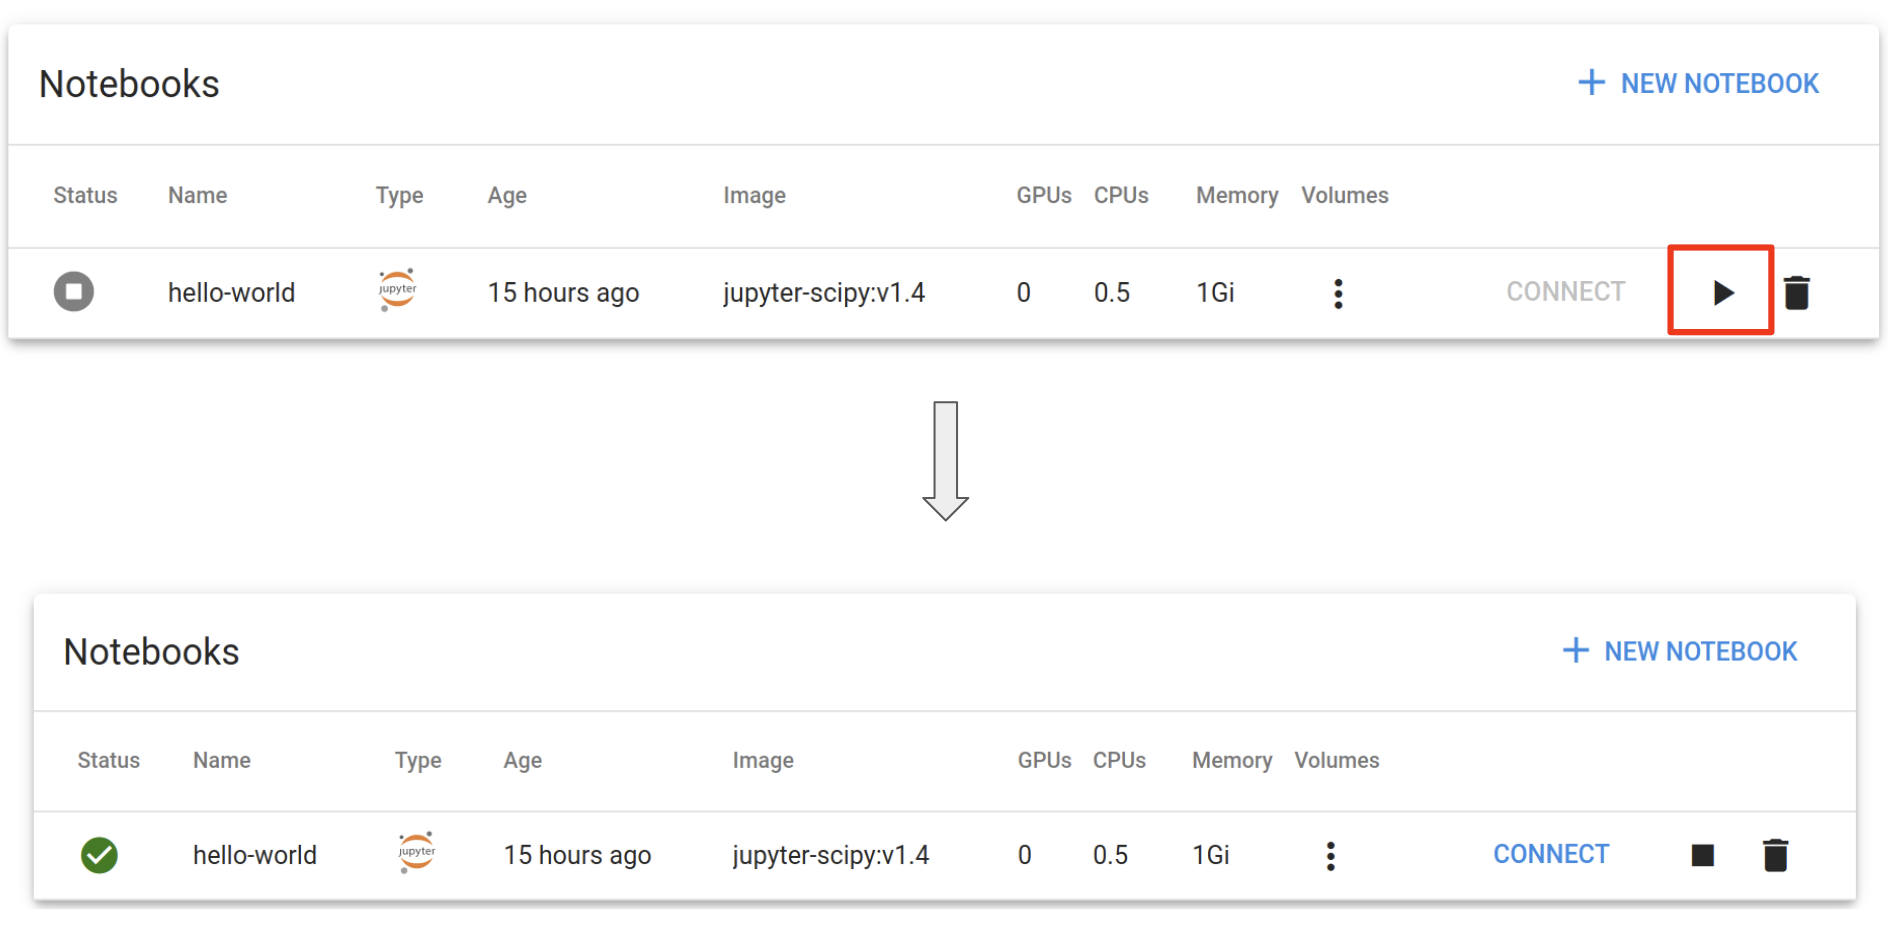This screenshot has width=1888, height=932.
Task: Click 0.5 CPU value in top row
Action: (x=1111, y=292)
